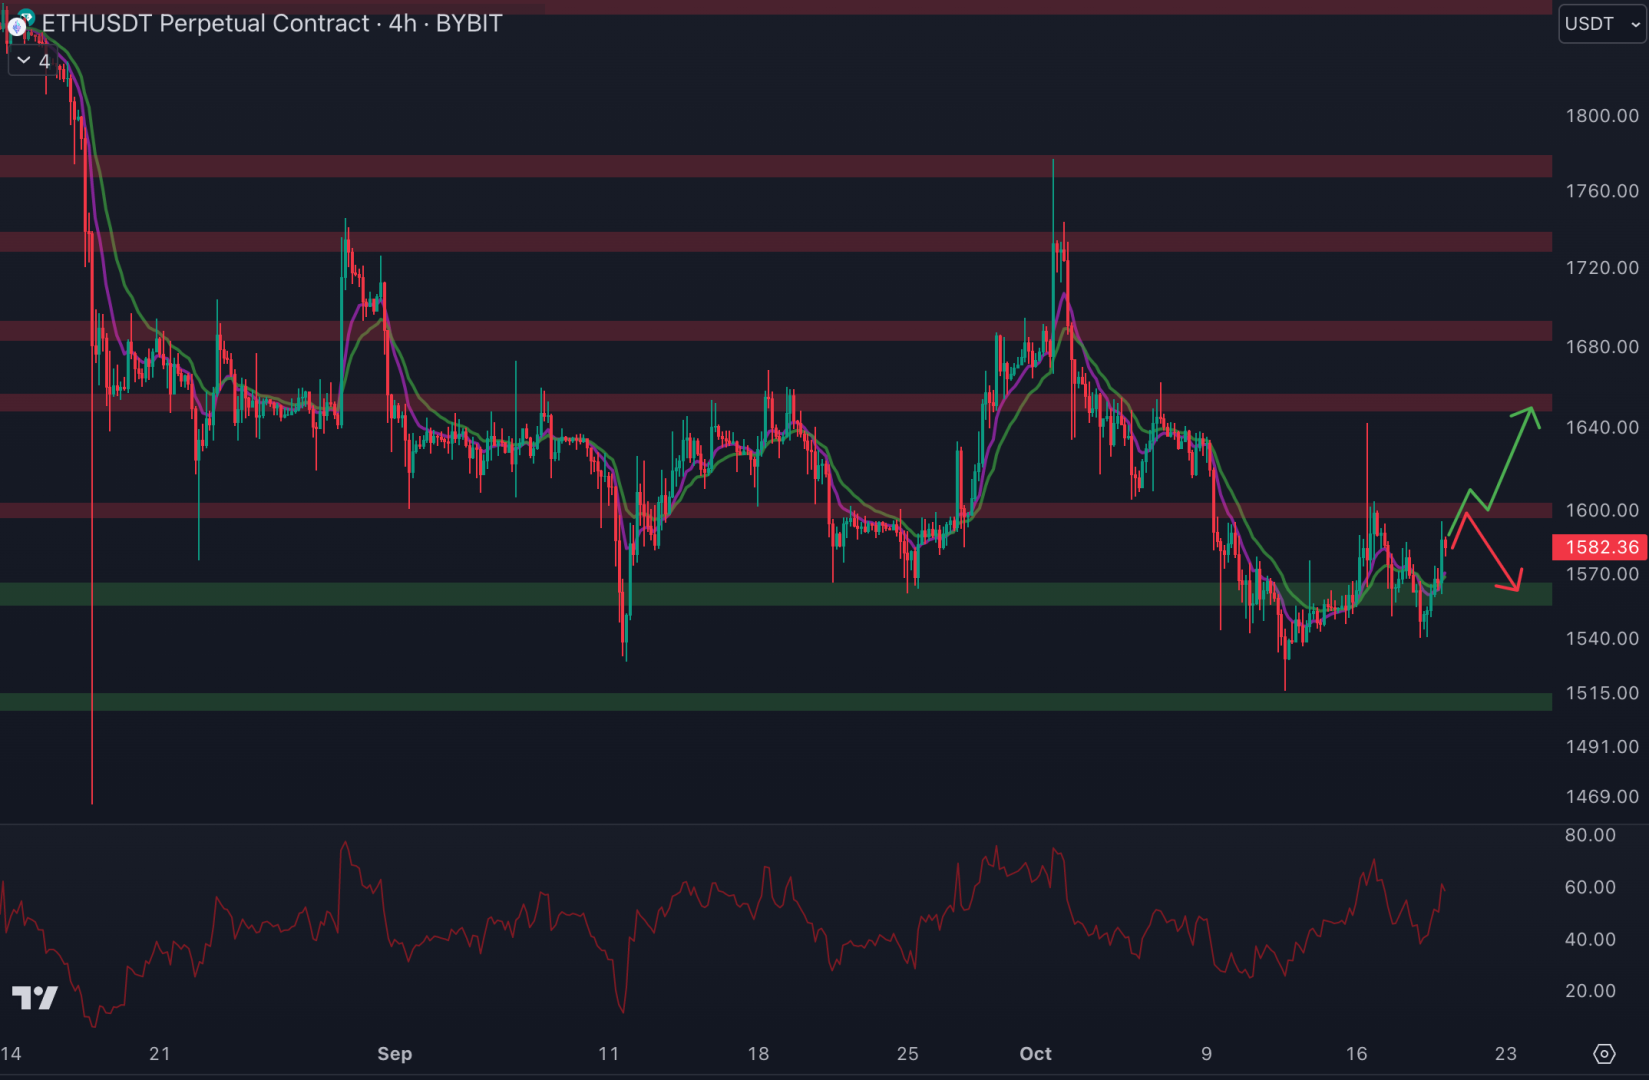Image resolution: width=1649 pixels, height=1080 pixels.
Task: Select the red resistance zone at 1600
Action: click(776, 510)
